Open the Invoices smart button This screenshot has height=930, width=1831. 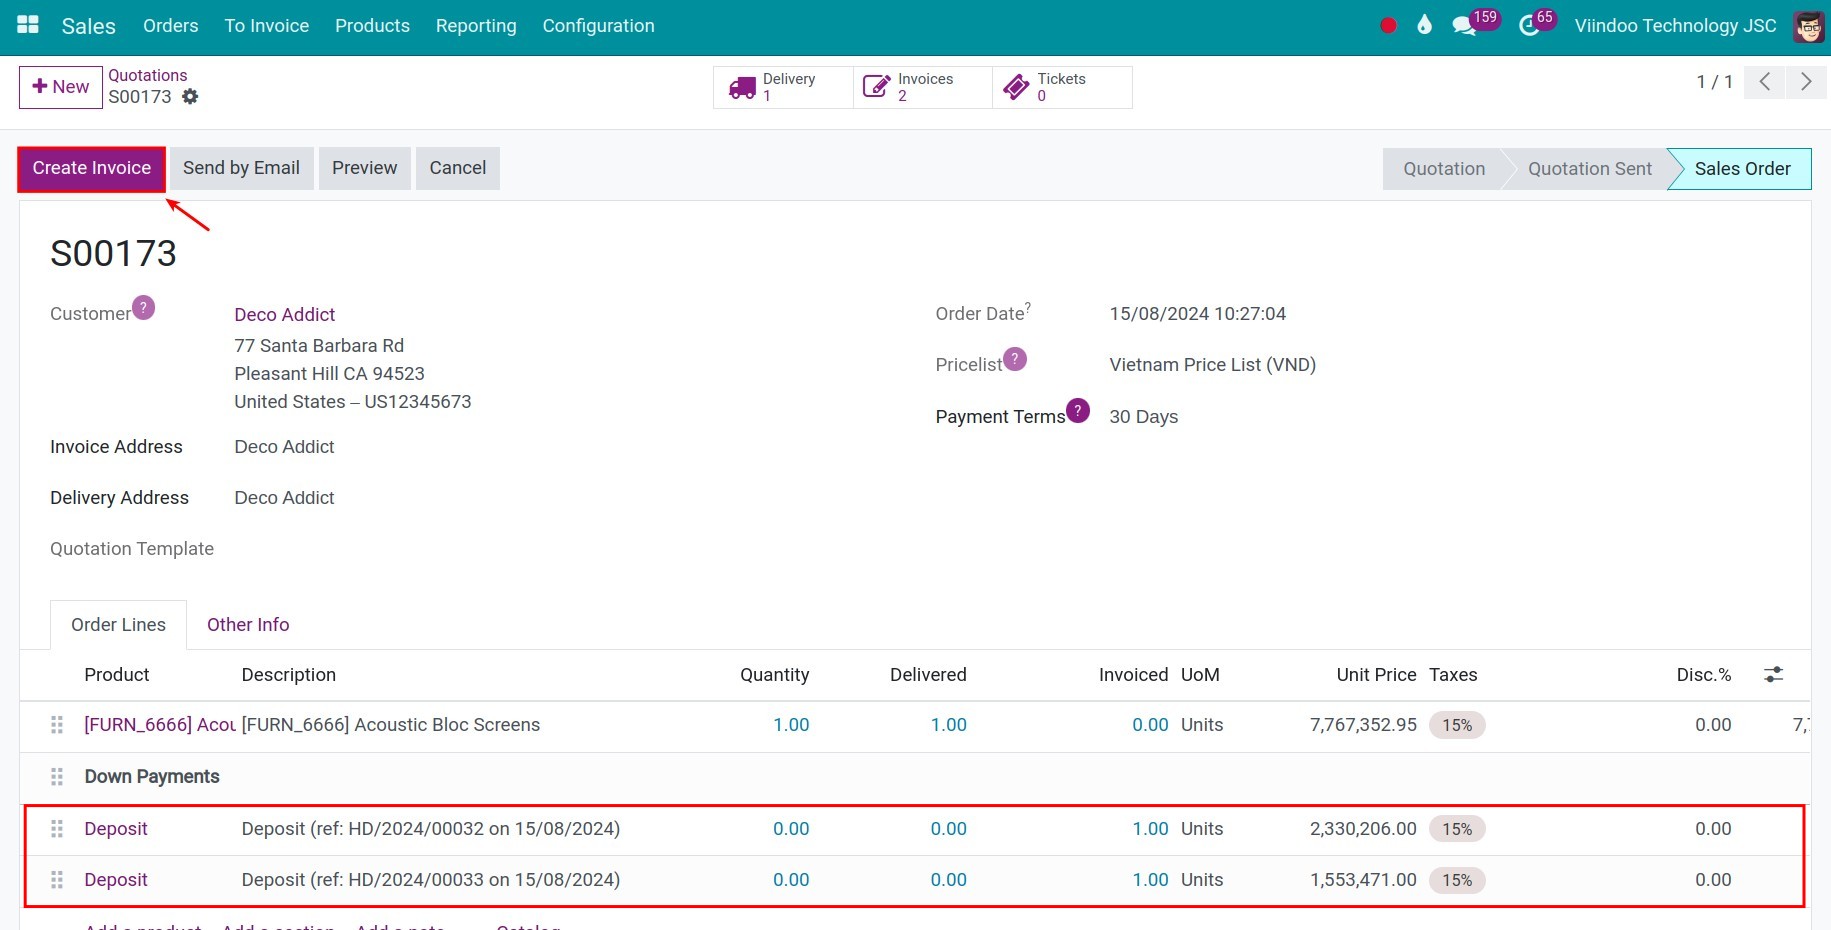point(922,87)
